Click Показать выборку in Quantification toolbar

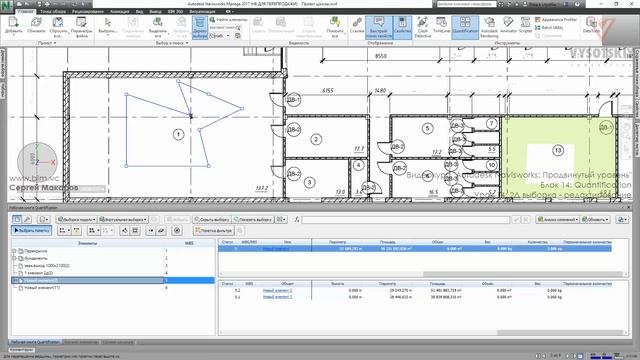tap(253, 220)
